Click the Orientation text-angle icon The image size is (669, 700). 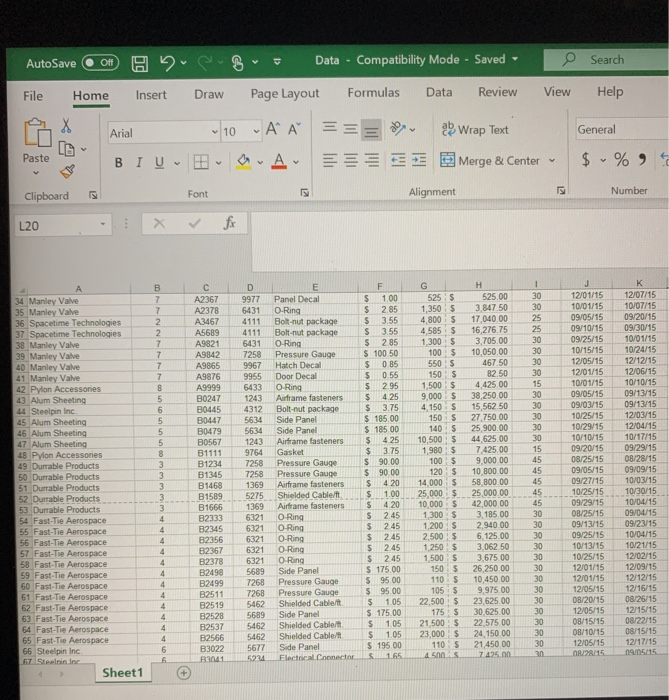coord(398,129)
